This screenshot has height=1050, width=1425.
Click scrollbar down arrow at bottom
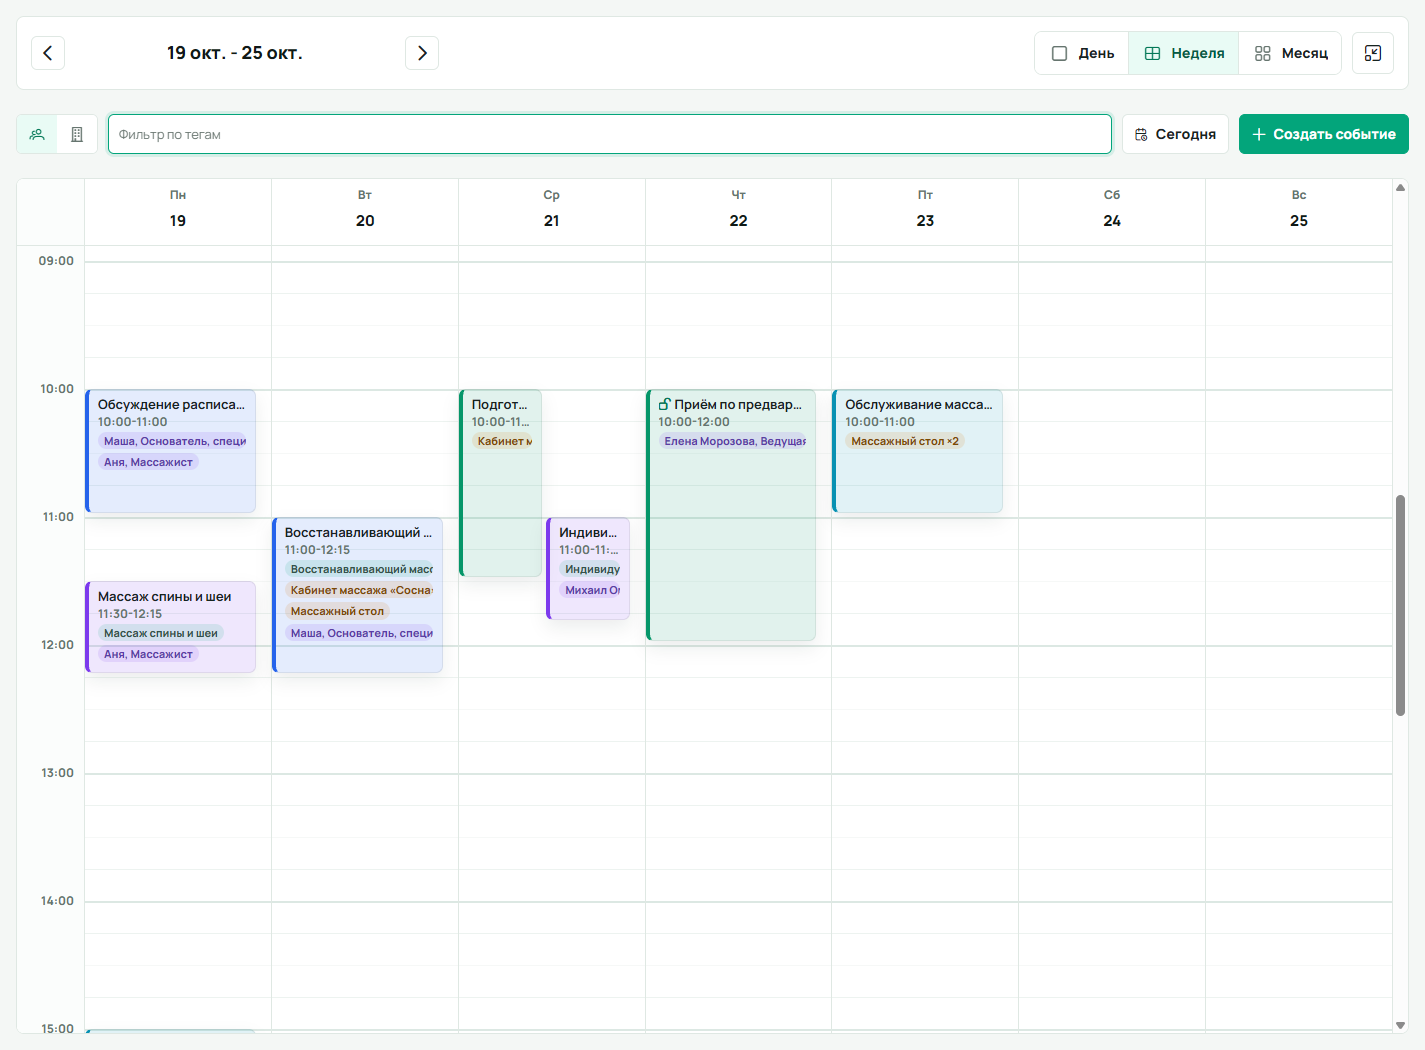pos(1400,1025)
